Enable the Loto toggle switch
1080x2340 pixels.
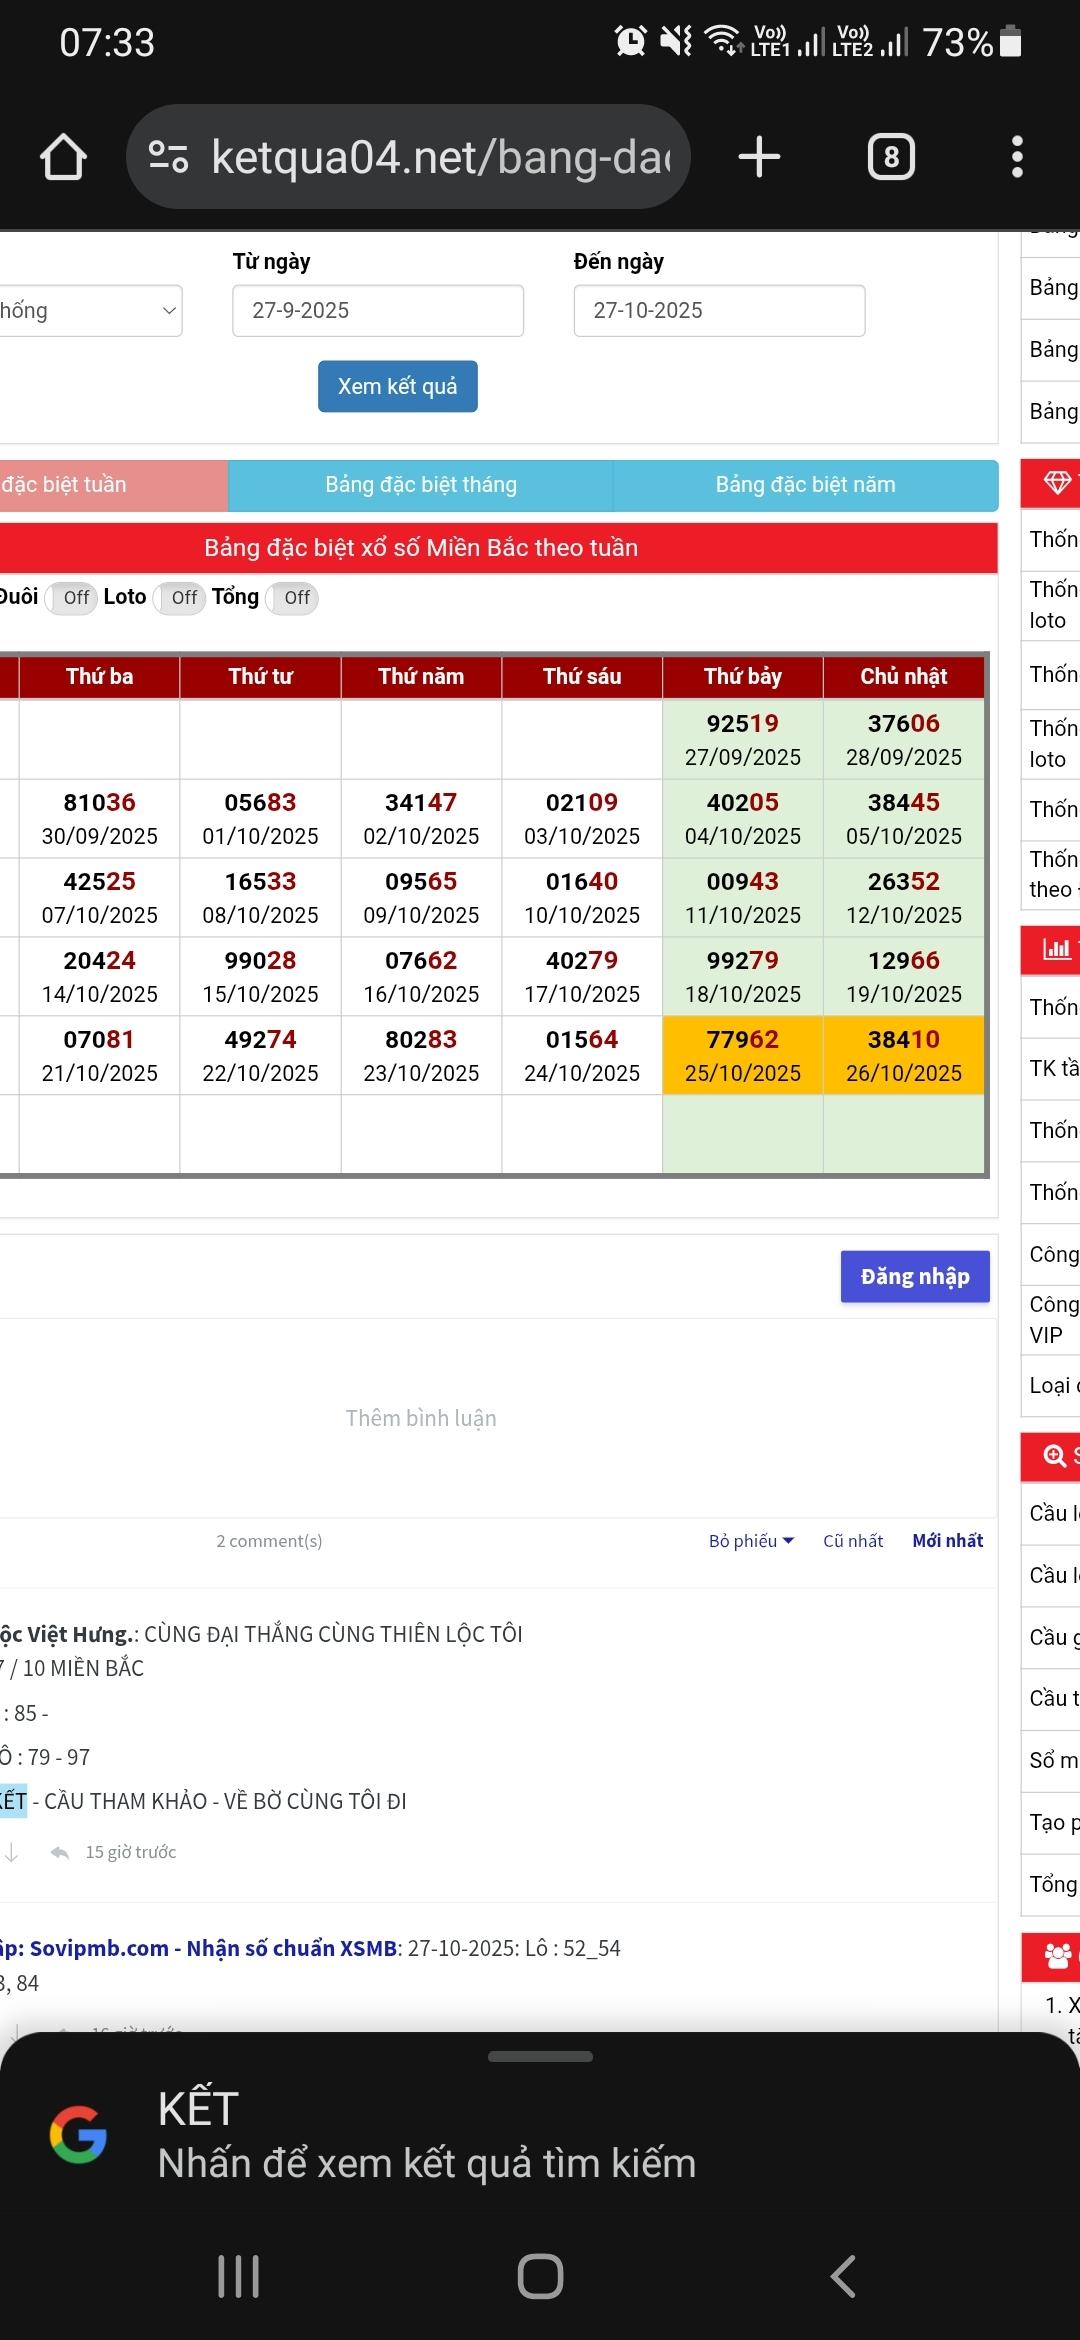(x=181, y=598)
